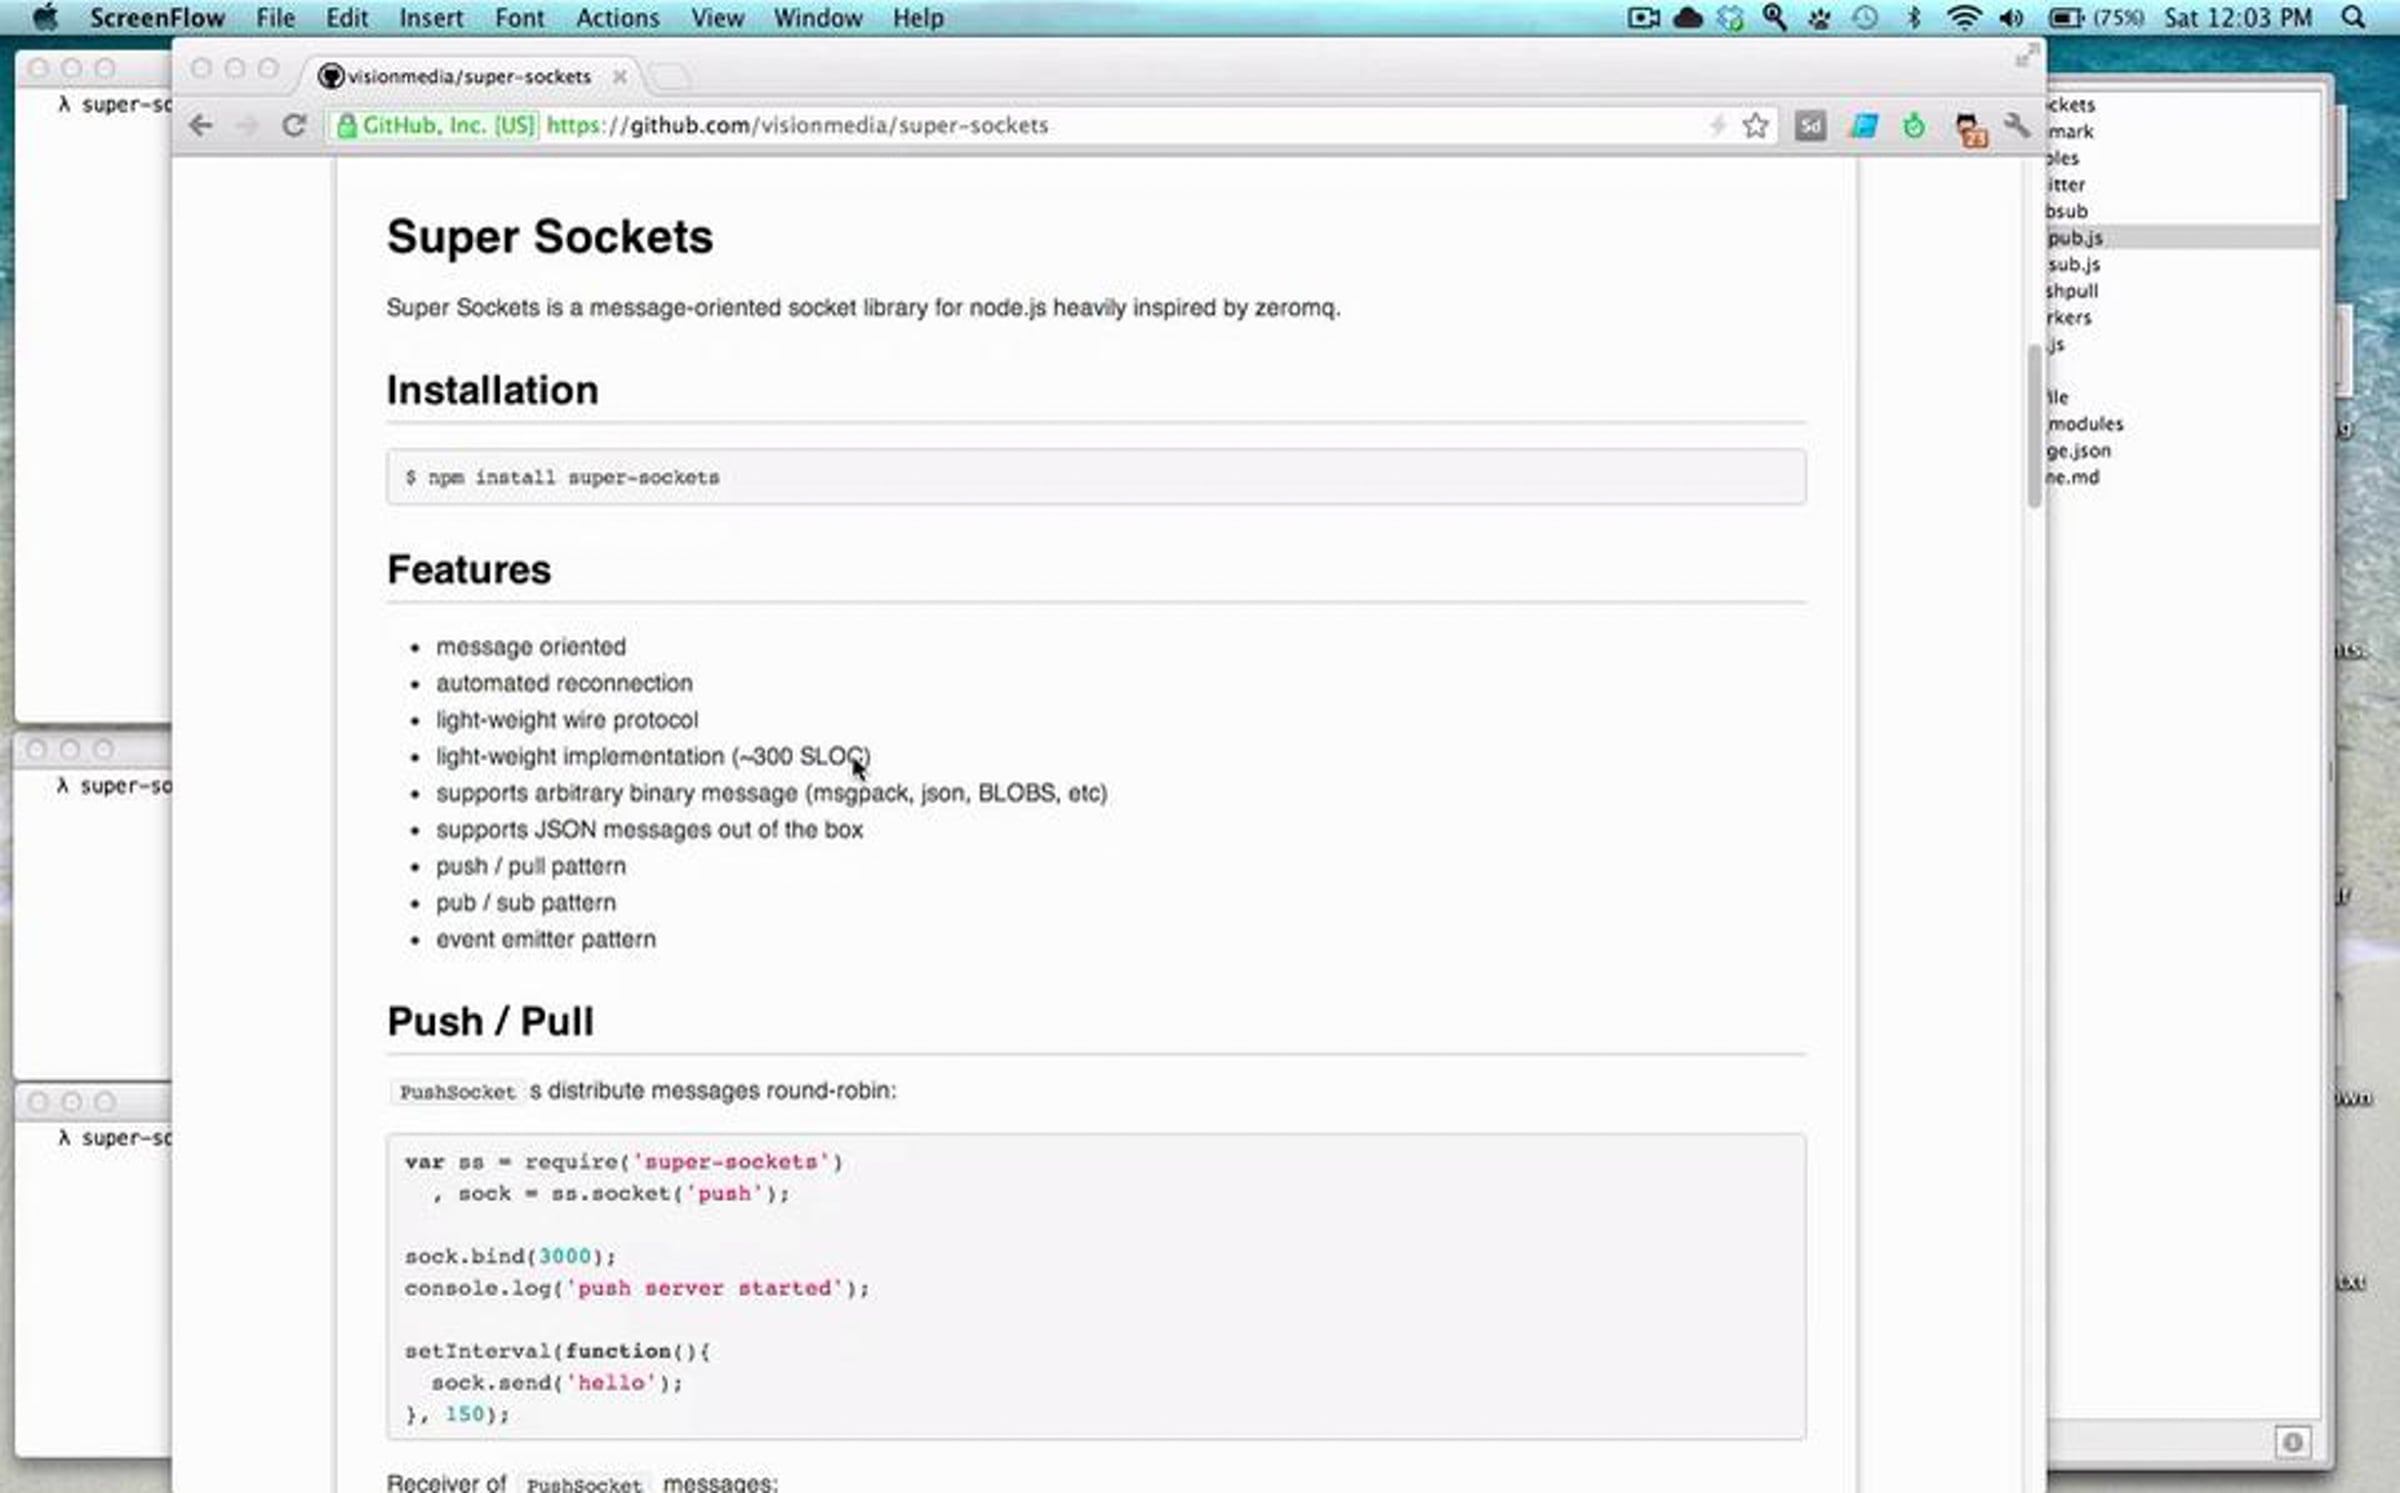Open the Window menu
2400x1493 pixels.
pos(818,18)
